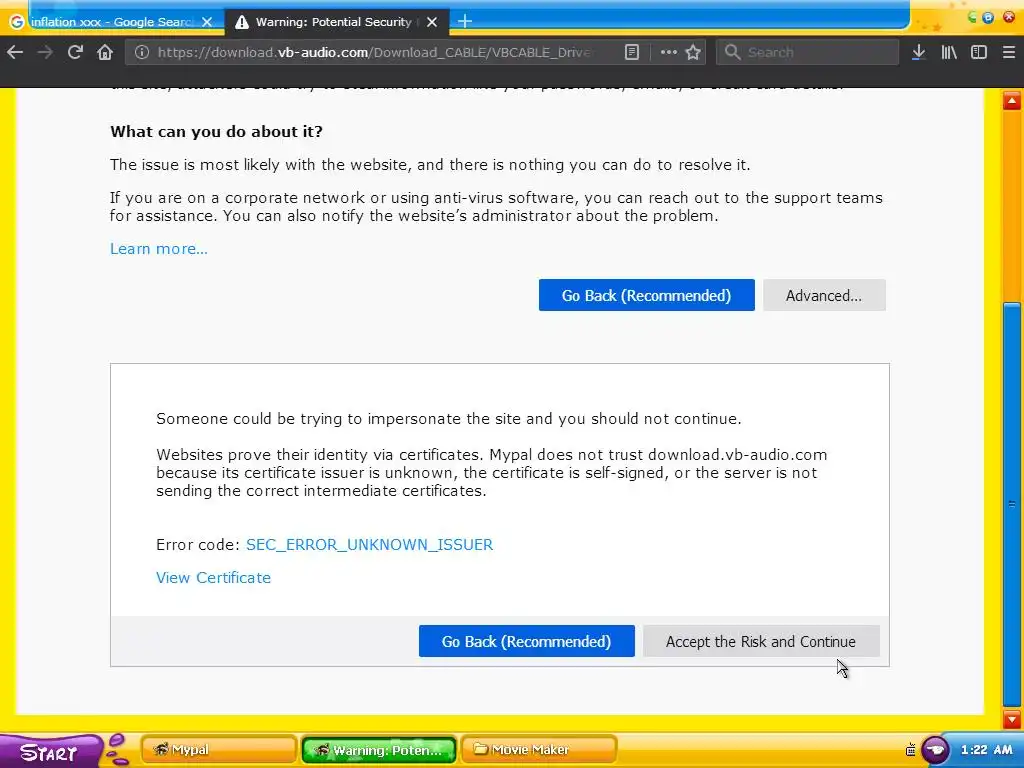Reload the current page

point(75,52)
